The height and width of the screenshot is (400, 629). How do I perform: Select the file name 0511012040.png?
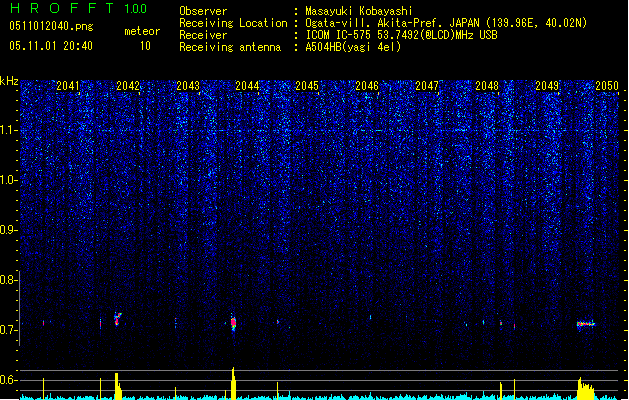click(x=51, y=26)
